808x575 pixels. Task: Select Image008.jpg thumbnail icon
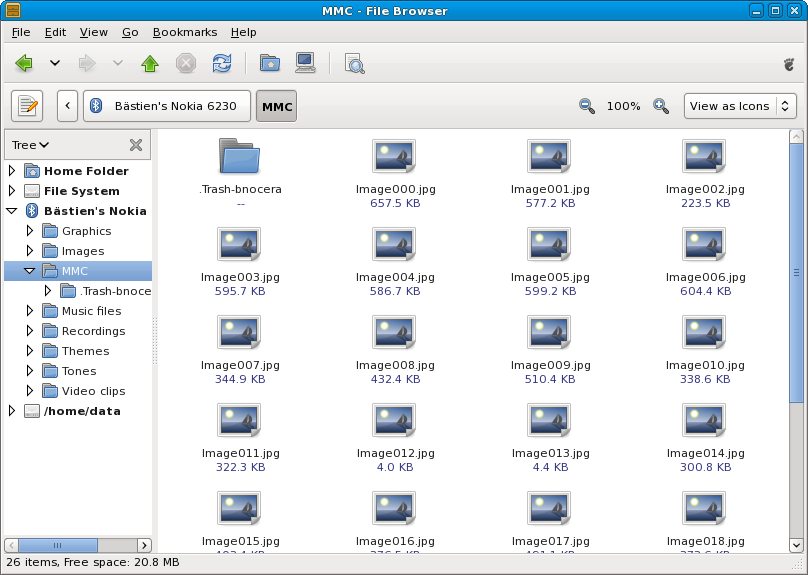(x=394, y=332)
